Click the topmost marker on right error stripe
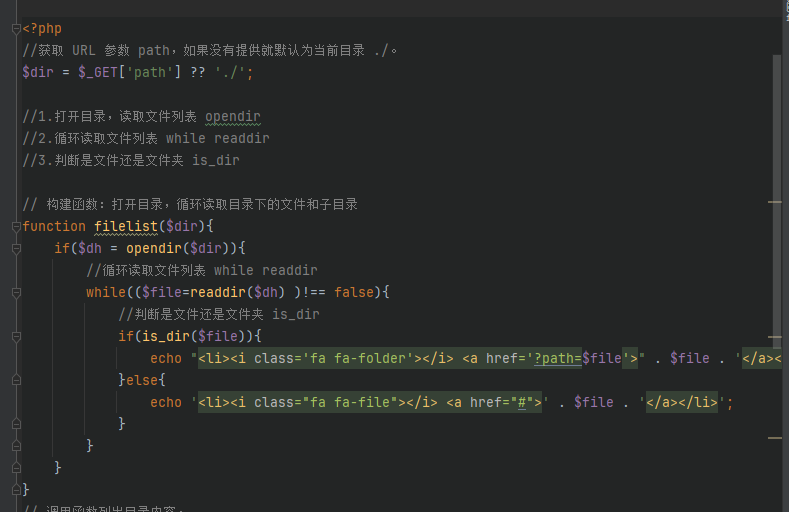This screenshot has width=789, height=512. [774, 203]
